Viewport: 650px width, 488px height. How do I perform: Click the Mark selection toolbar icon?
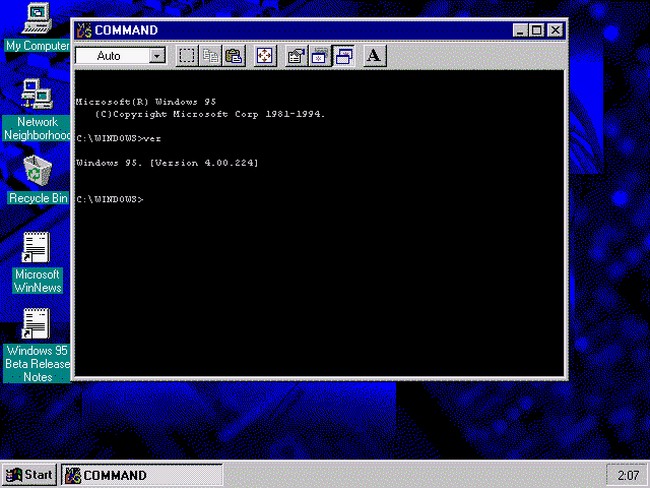(187, 56)
